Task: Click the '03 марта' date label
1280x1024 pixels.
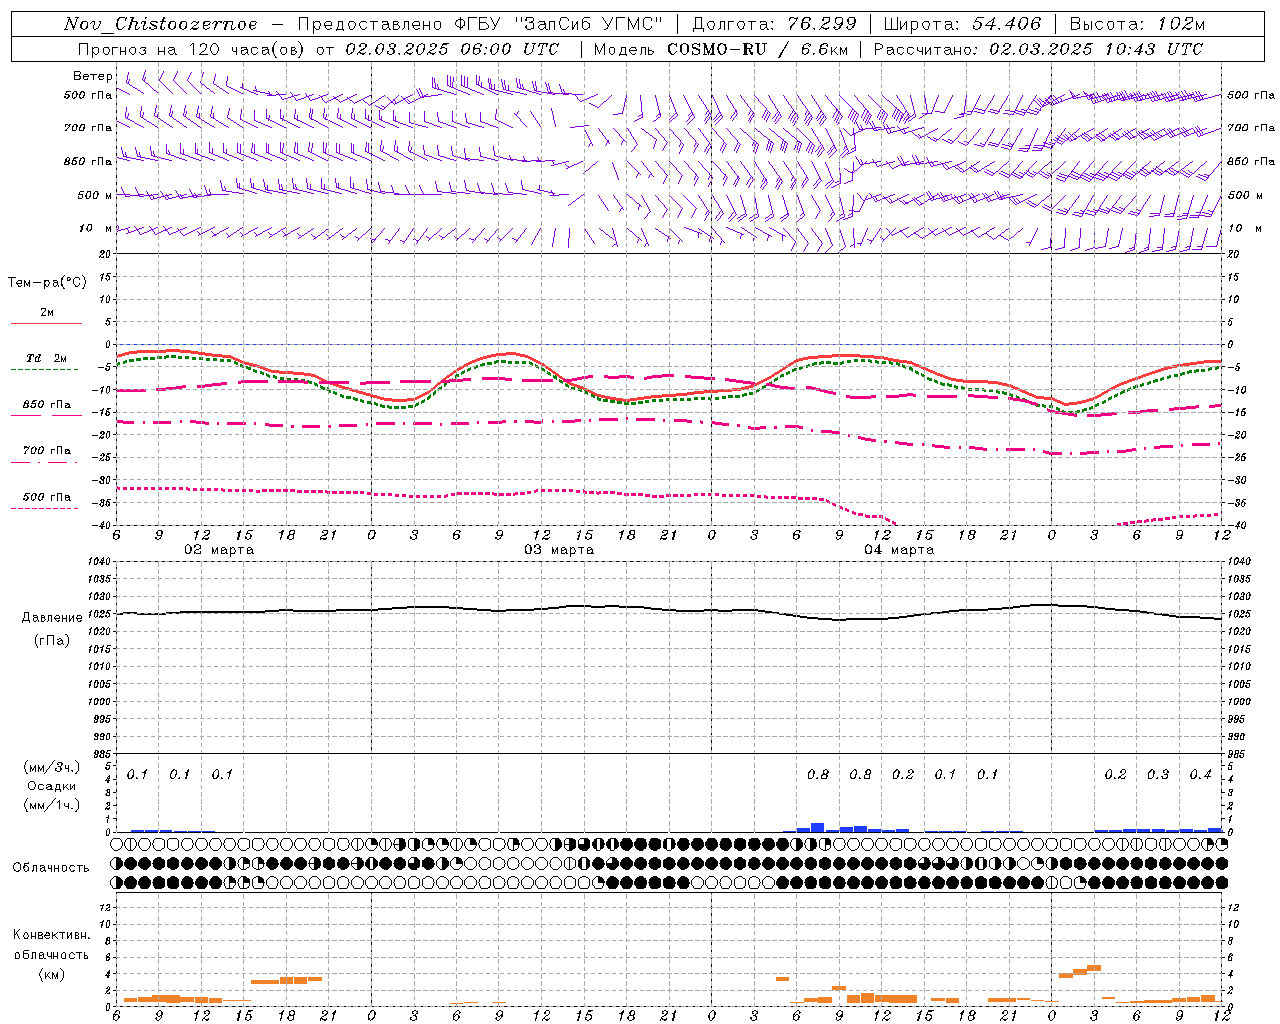Action: click(559, 550)
